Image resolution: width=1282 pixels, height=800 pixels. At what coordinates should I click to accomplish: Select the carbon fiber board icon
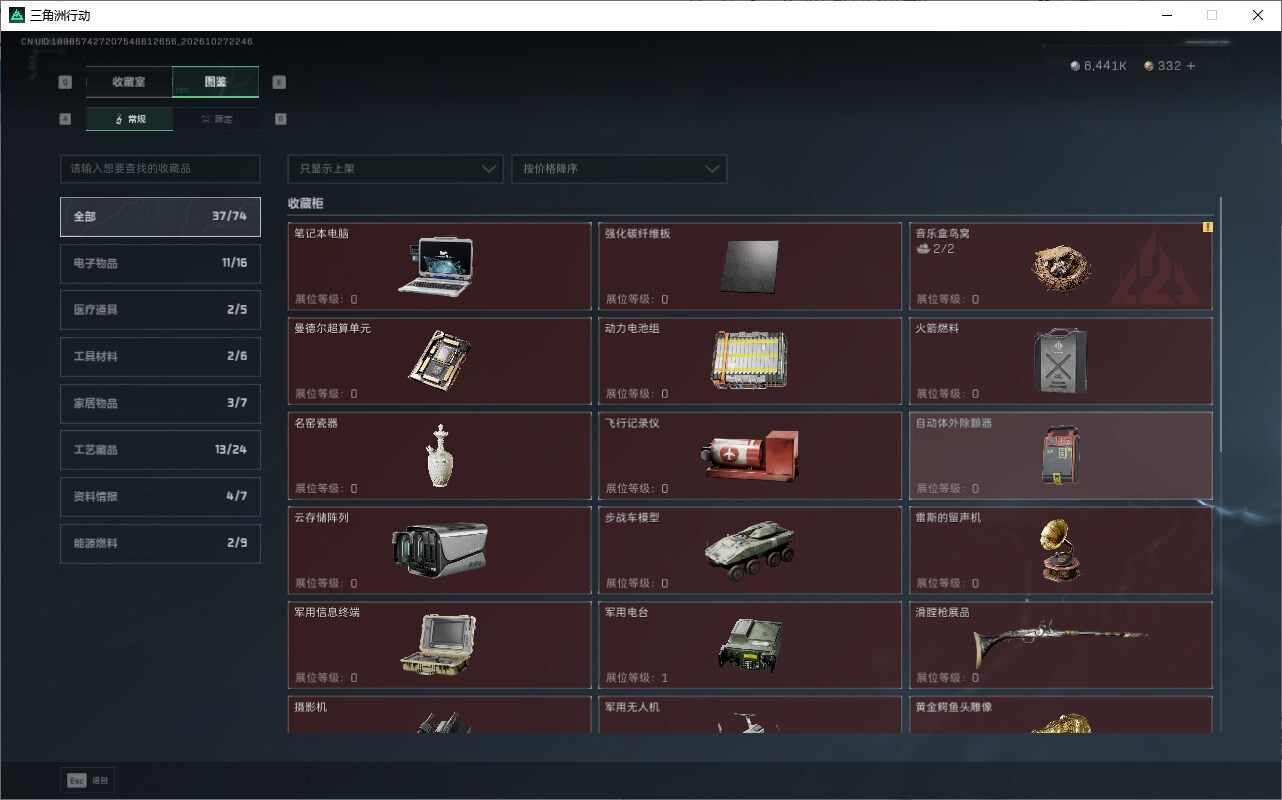click(749, 267)
